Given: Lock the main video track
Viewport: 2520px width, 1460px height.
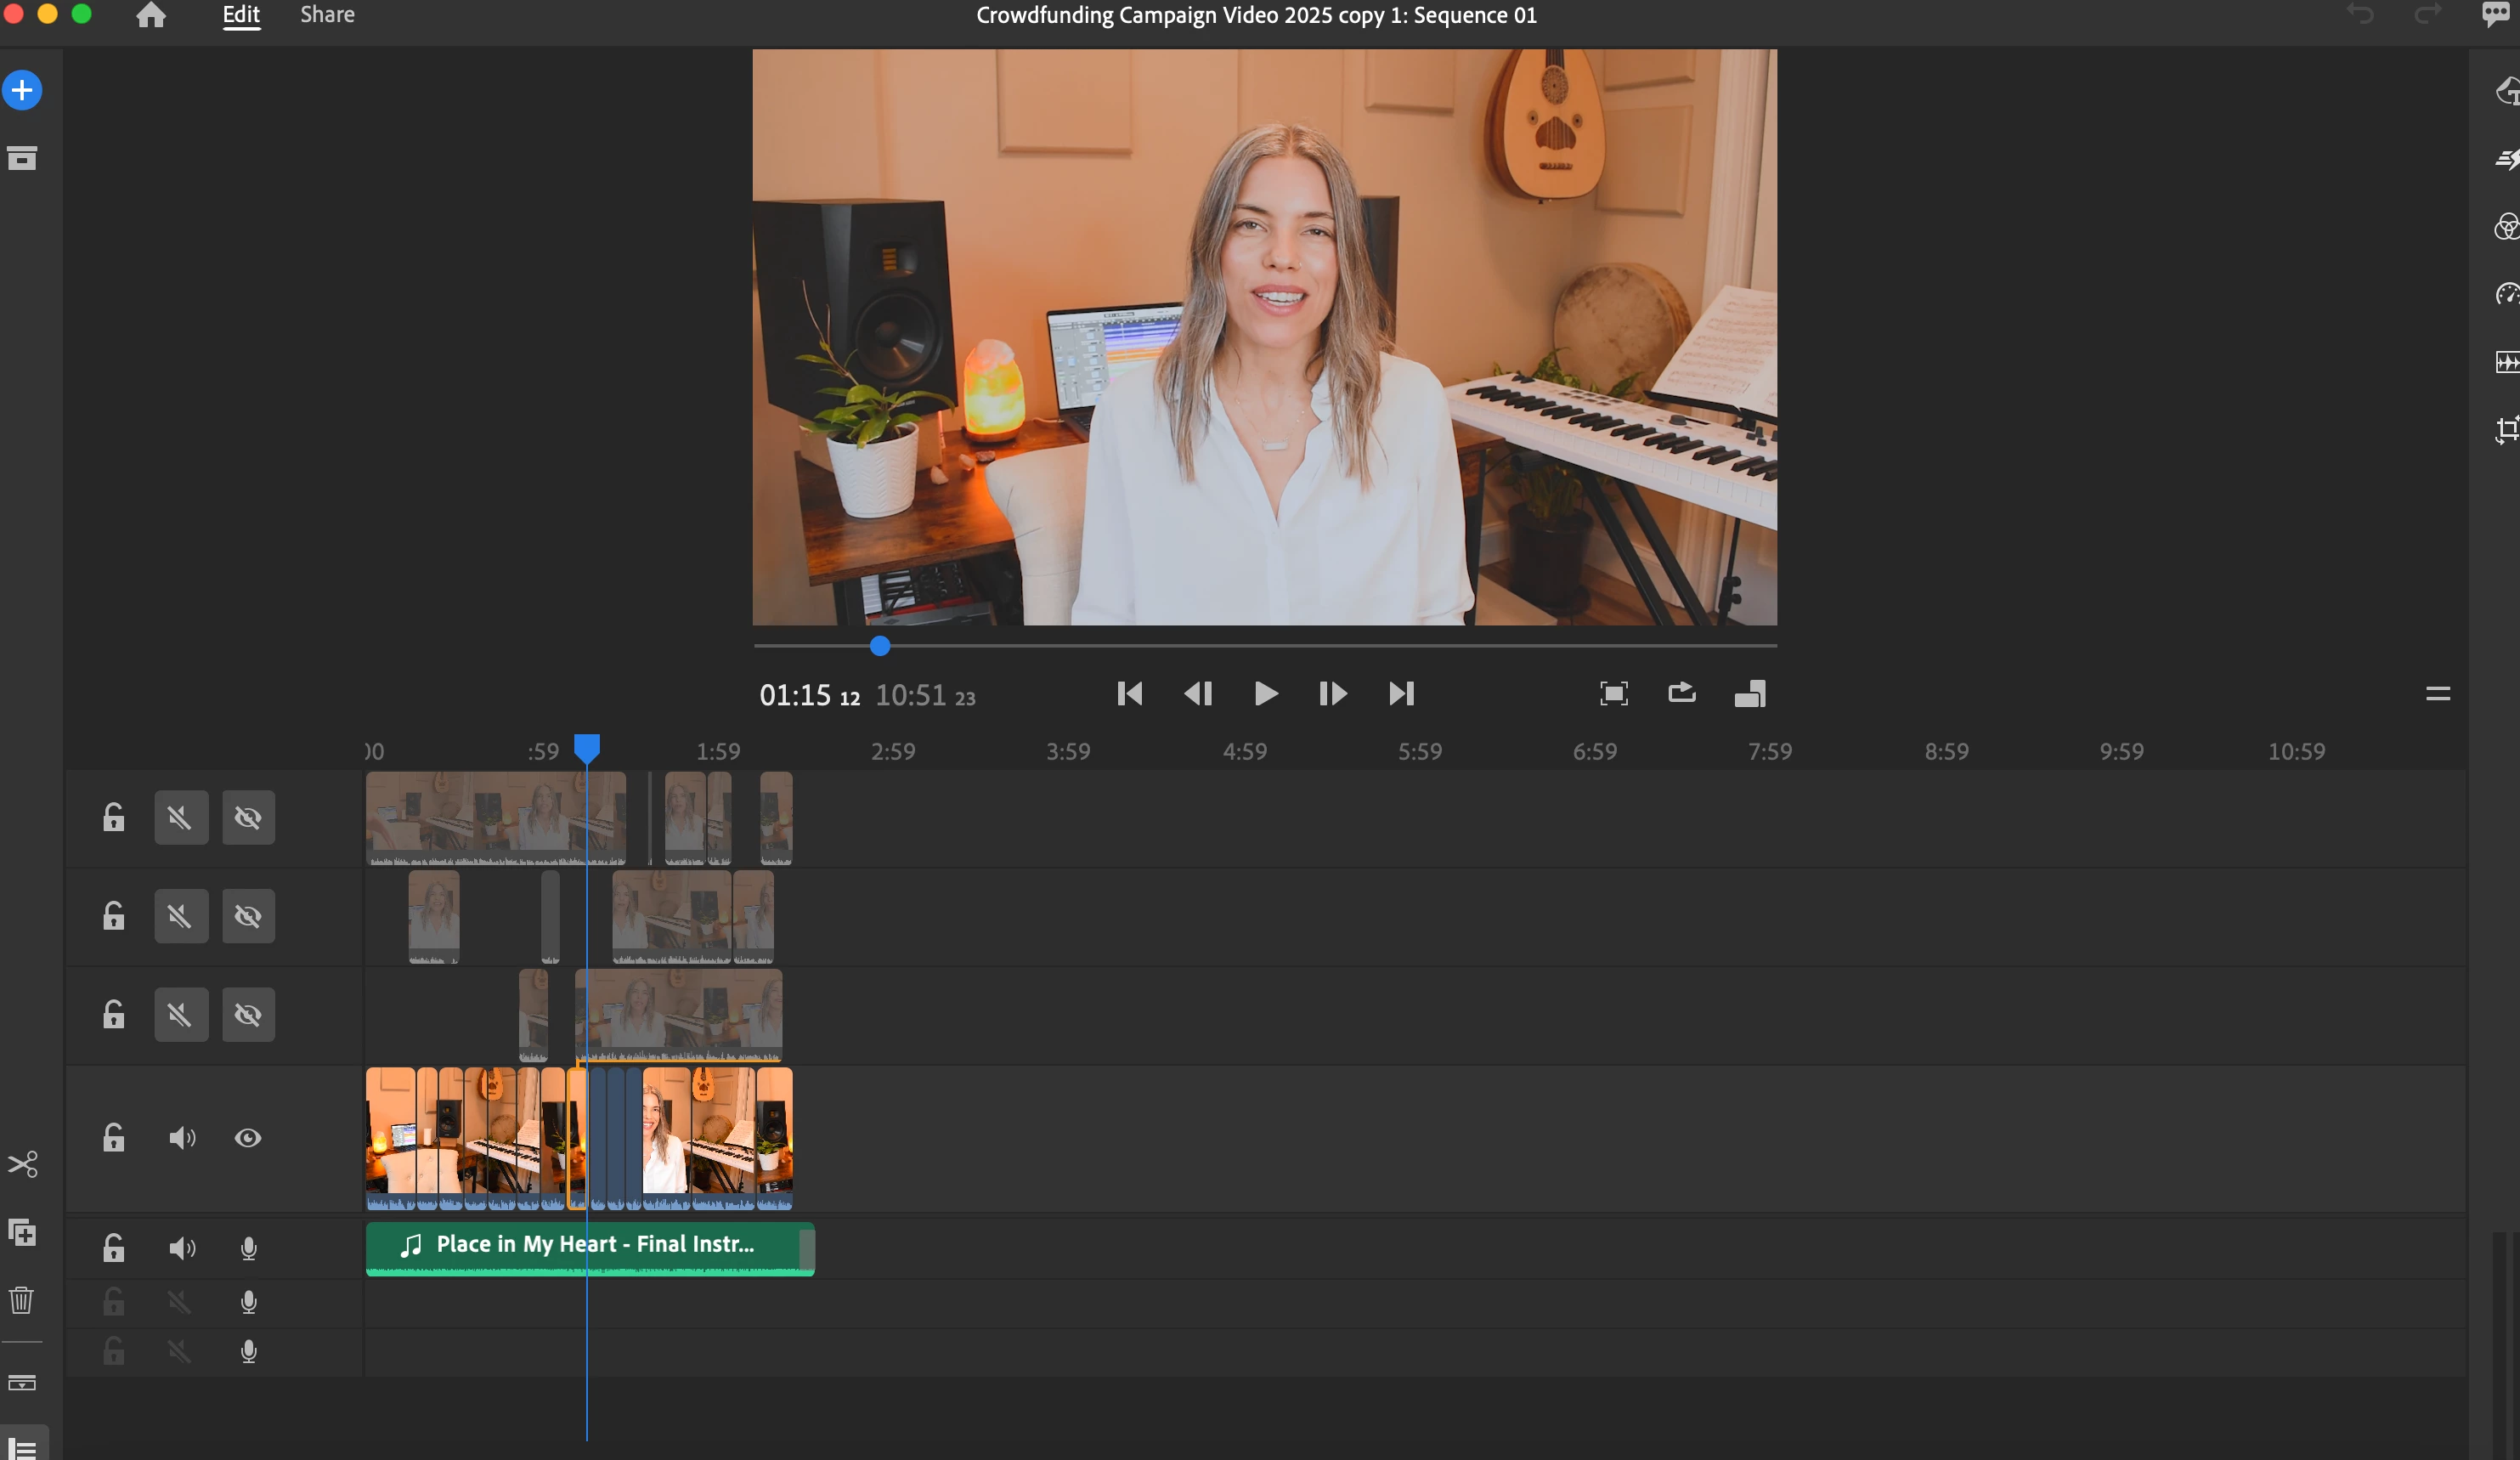Looking at the screenshot, I should pyautogui.click(x=114, y=1138).
